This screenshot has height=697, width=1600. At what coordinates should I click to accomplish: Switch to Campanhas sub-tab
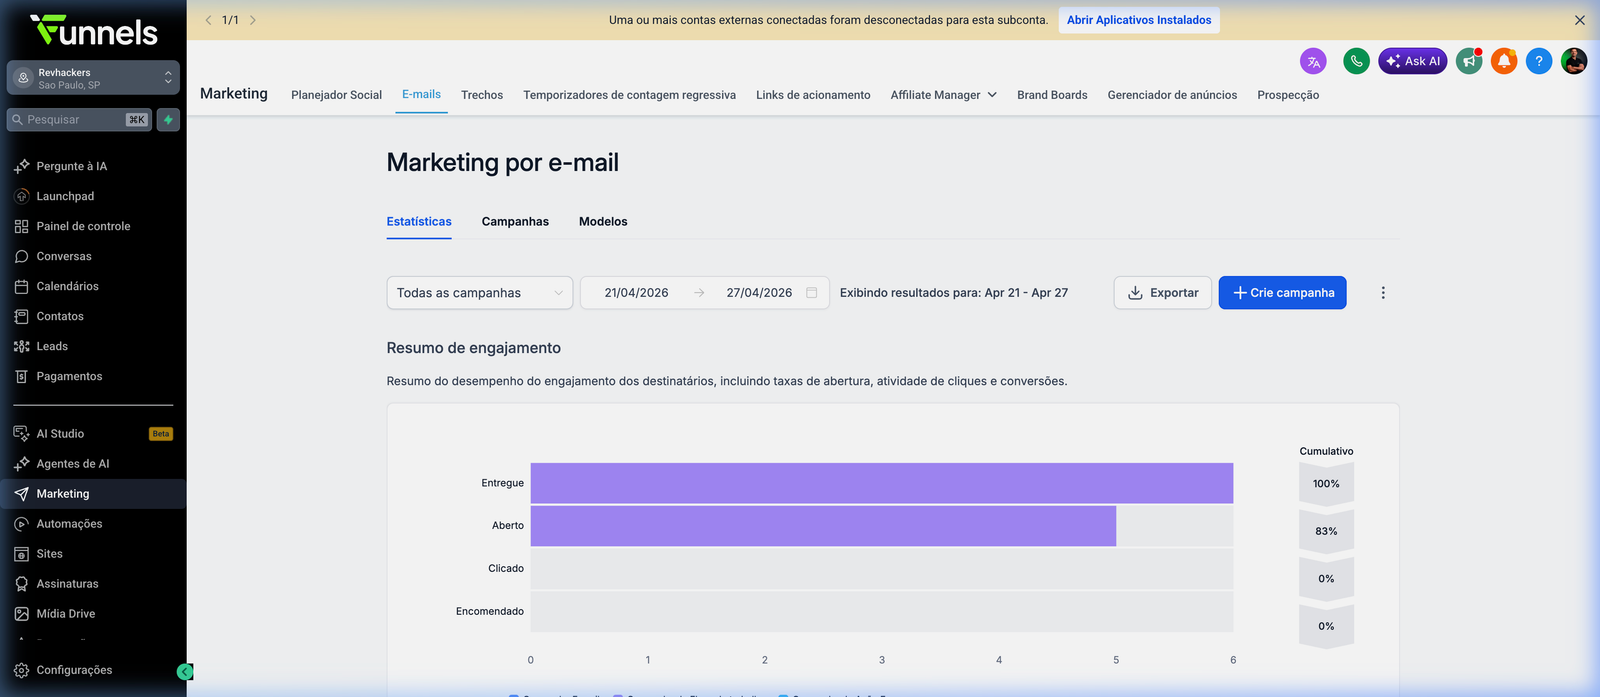[515, 222]
